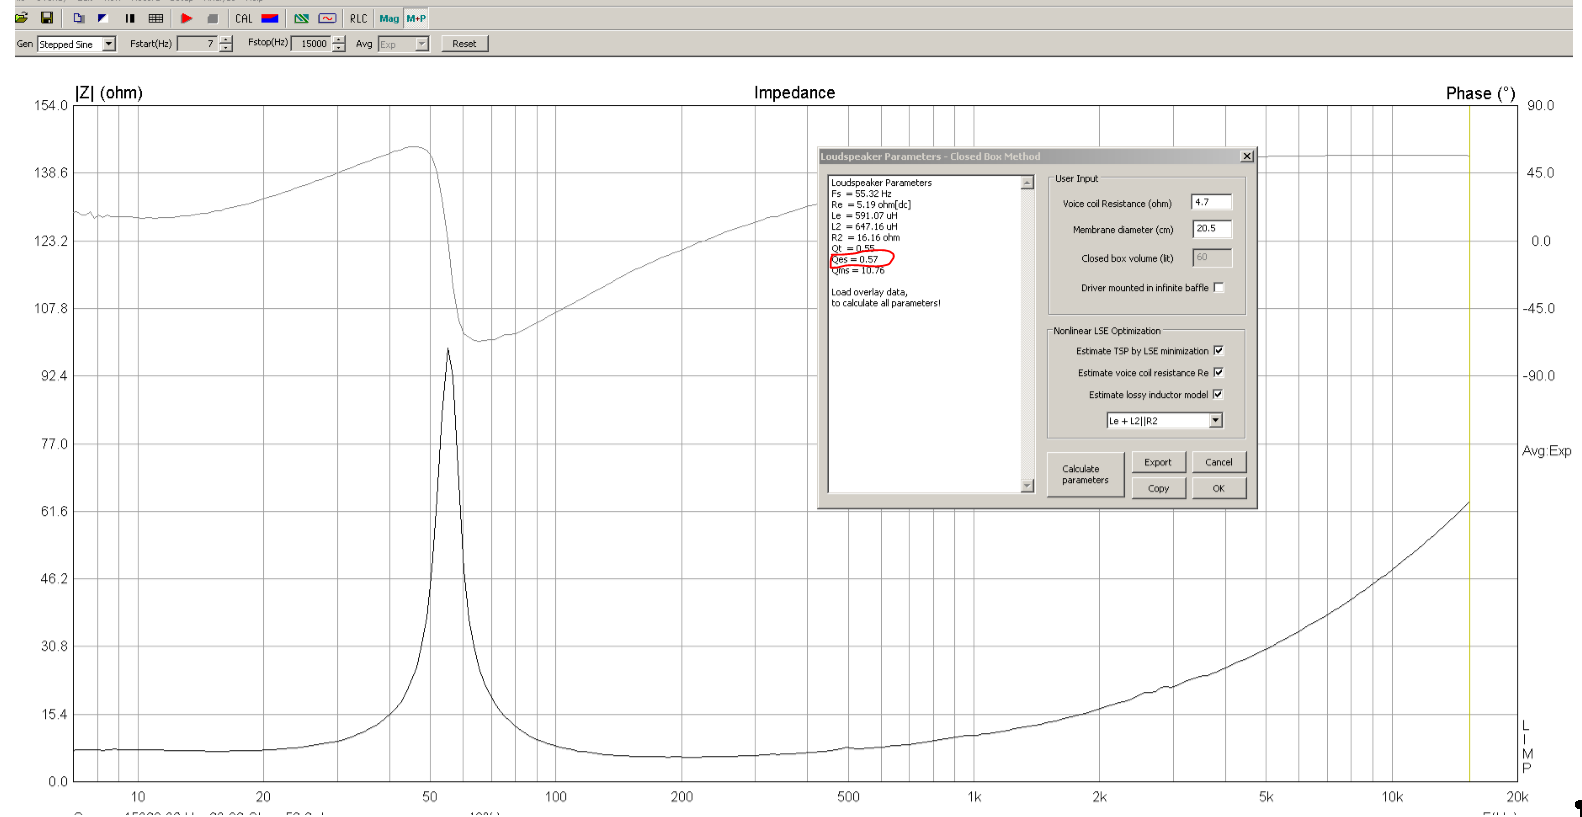Select the M+P magnitude and phase view

416,18
